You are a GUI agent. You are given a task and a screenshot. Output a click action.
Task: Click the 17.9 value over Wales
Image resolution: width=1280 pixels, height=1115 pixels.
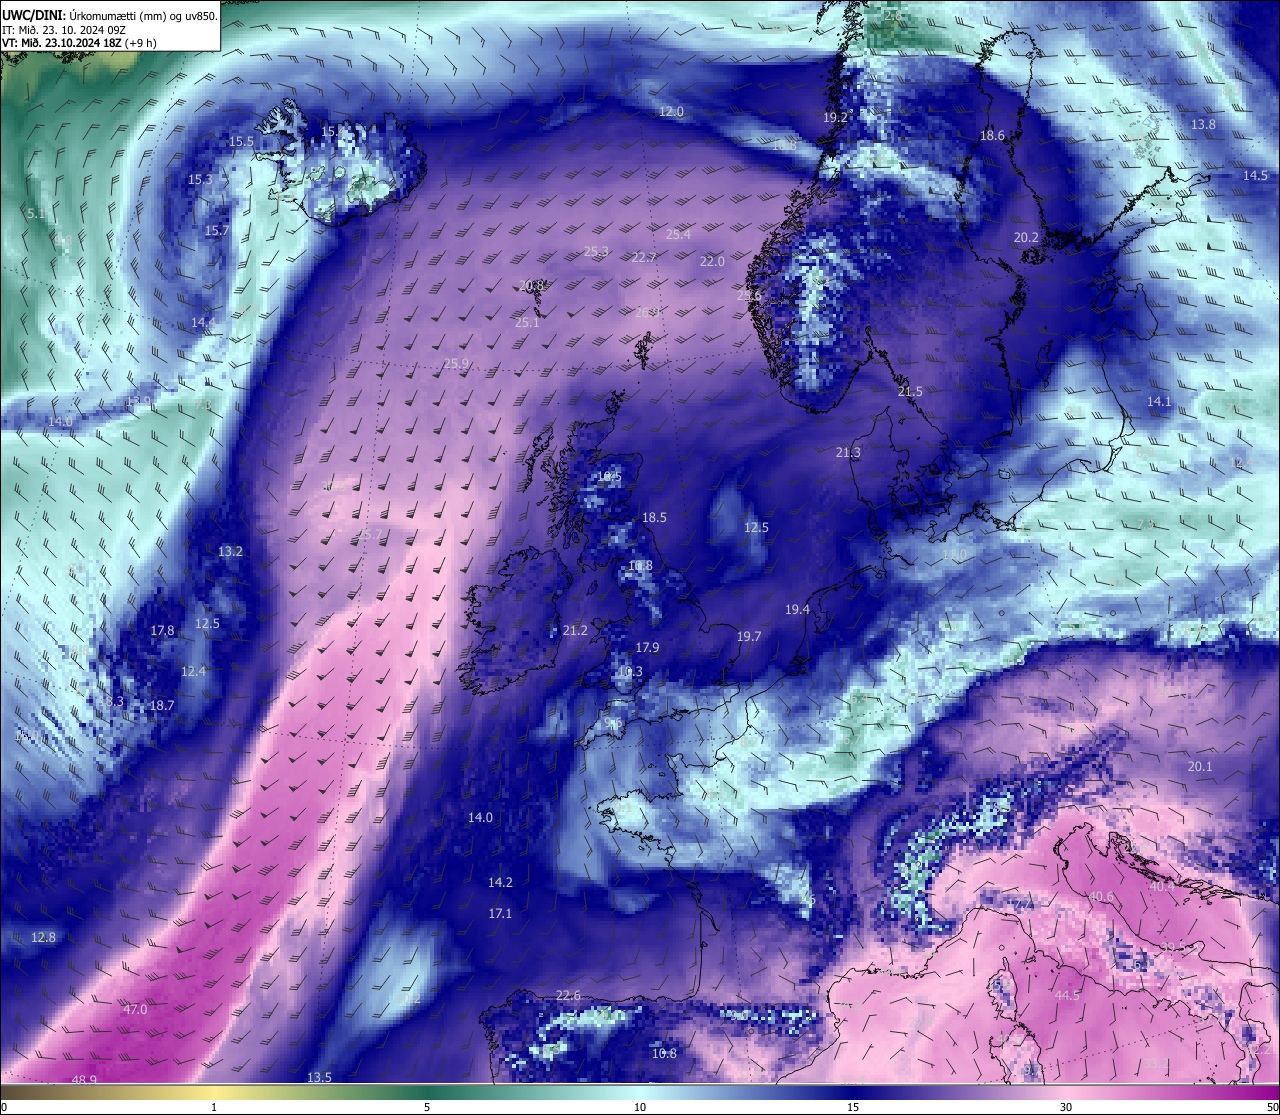point(647,648)
